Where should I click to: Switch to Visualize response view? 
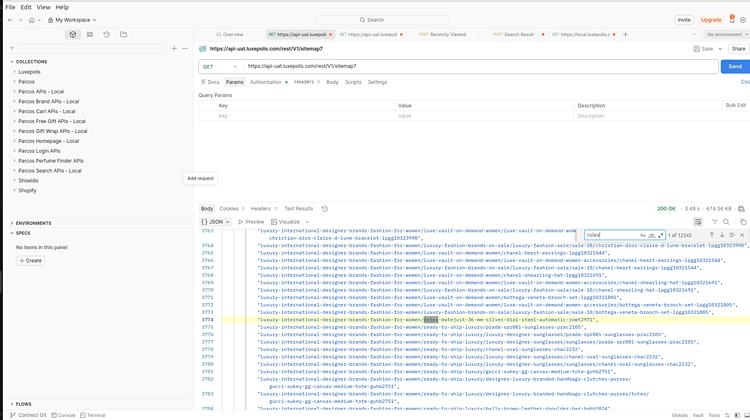286,222
